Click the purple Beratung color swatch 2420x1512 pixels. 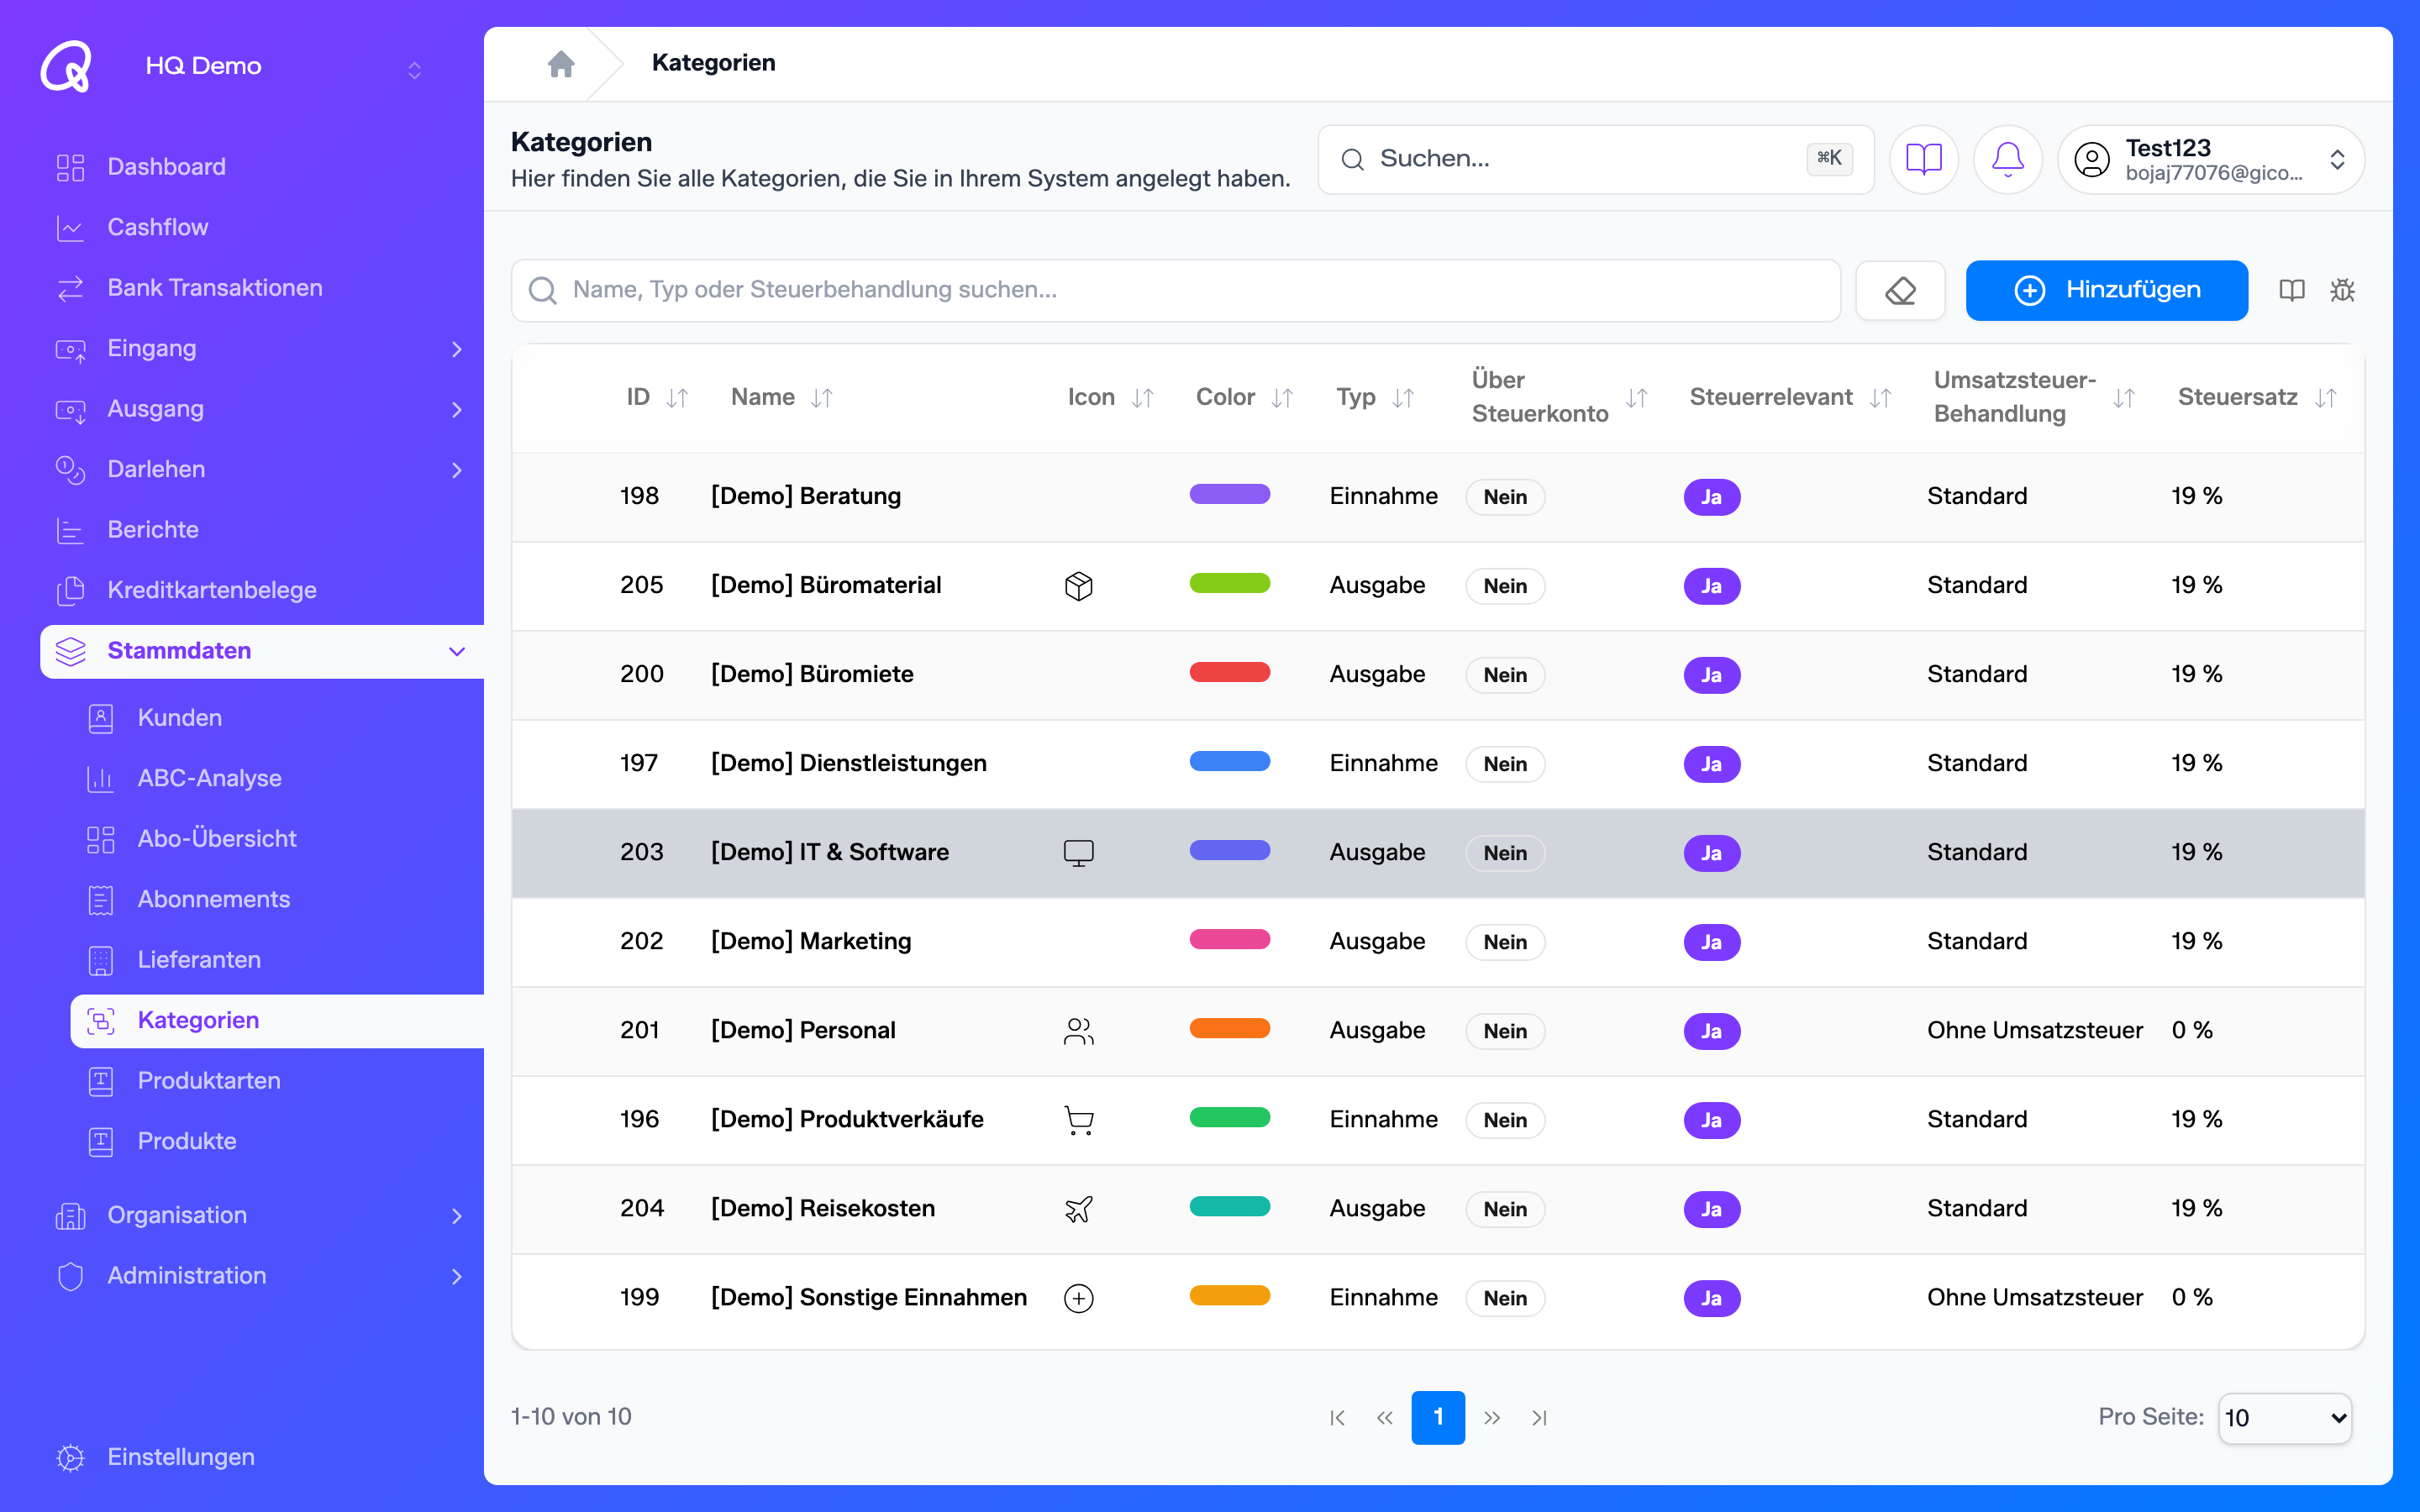(x=1230, y=494)
